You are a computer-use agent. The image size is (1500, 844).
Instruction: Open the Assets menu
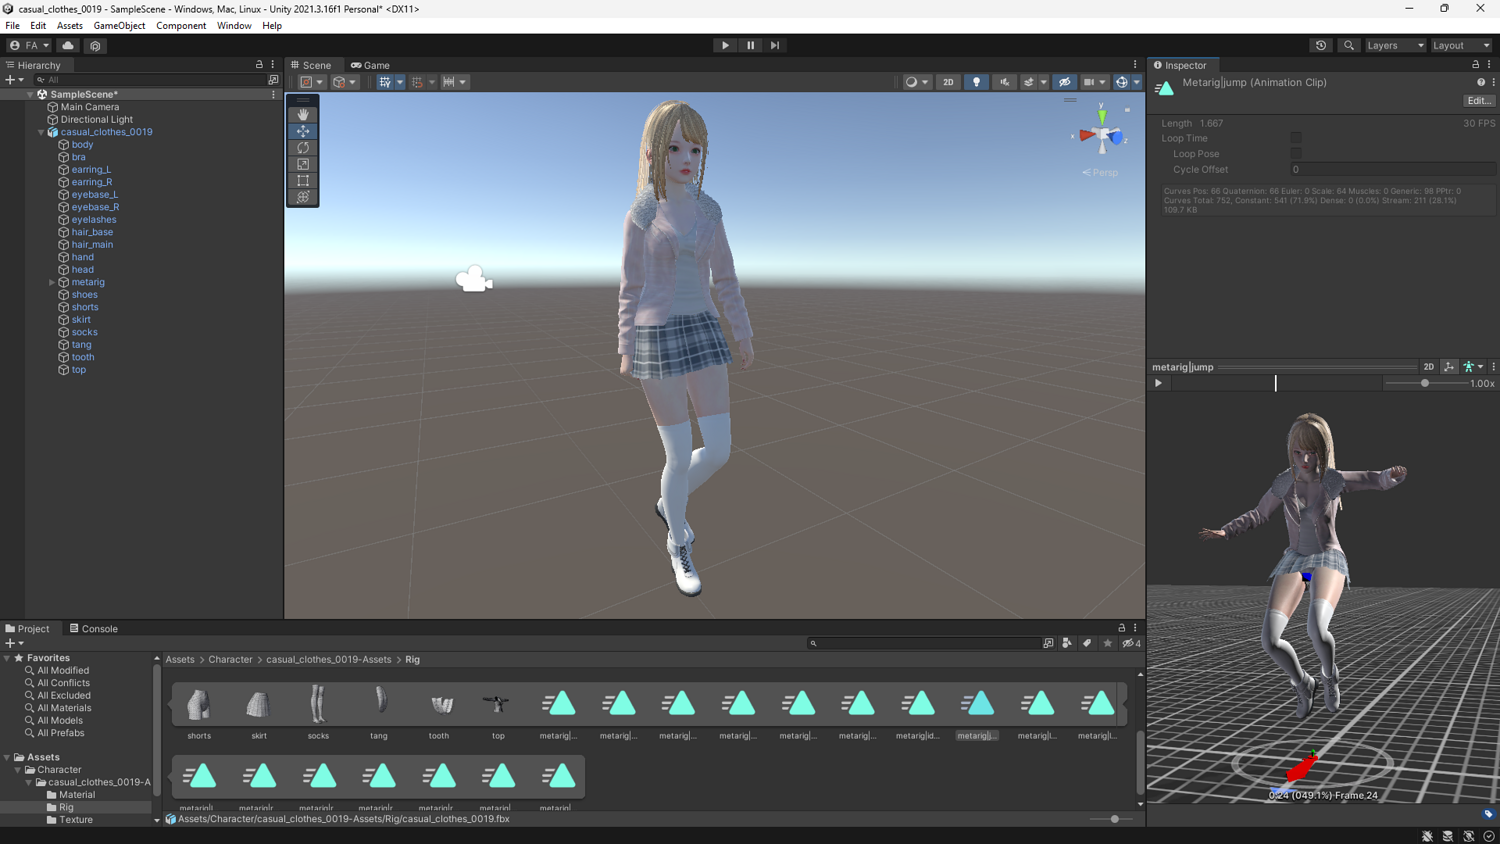tap(70, 26)
